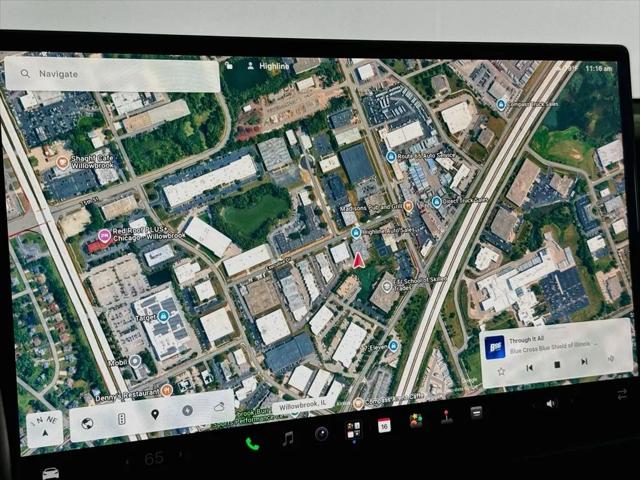
Task: Tap the 11:16 am clock
Action: click(x=599, y=69)
